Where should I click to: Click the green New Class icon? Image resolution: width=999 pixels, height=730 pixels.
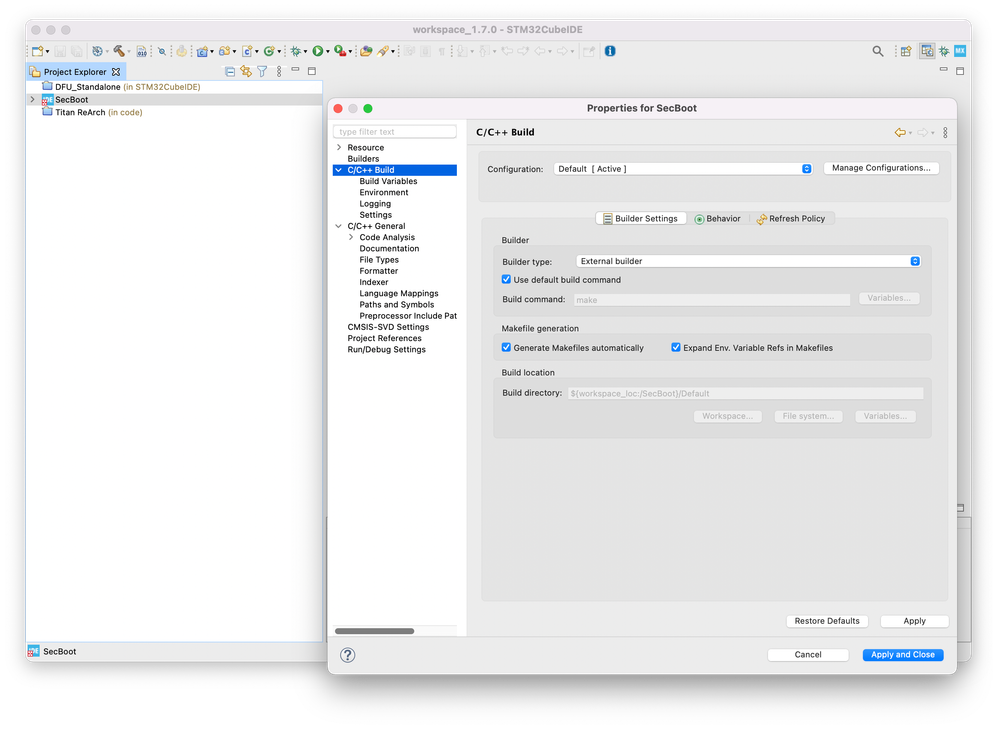(x=270, y=51)
